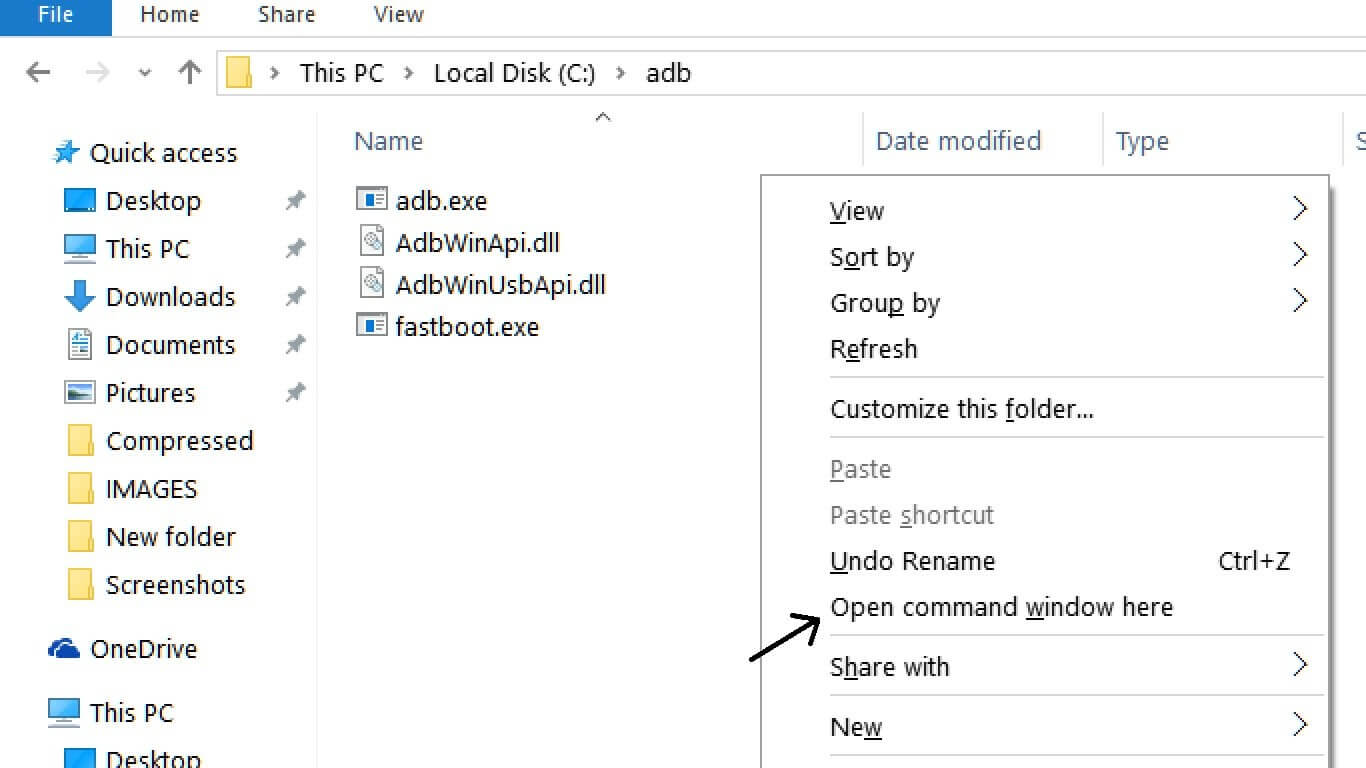Open the Screenshots folder in Quick access

[x=175, y=585]
